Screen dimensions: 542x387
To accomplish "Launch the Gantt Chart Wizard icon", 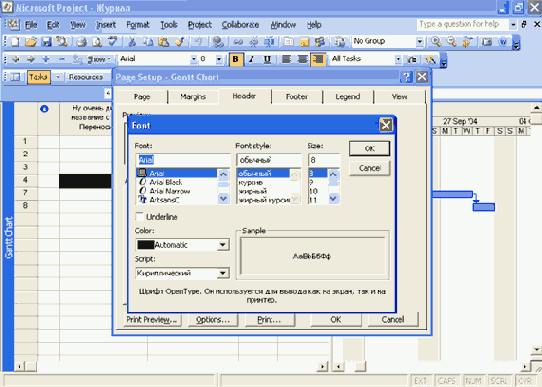I will point(430,59).
